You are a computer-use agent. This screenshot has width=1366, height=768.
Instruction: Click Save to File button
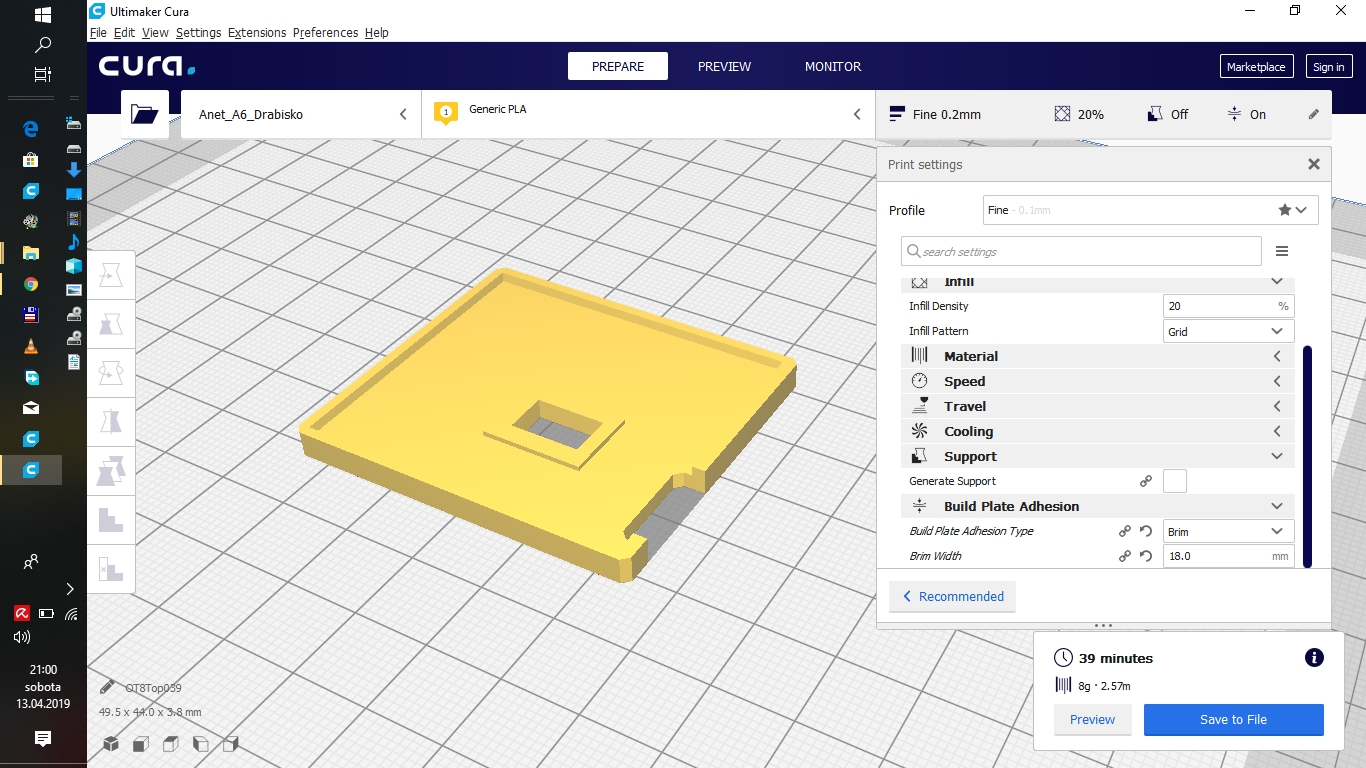point(1233,719)
